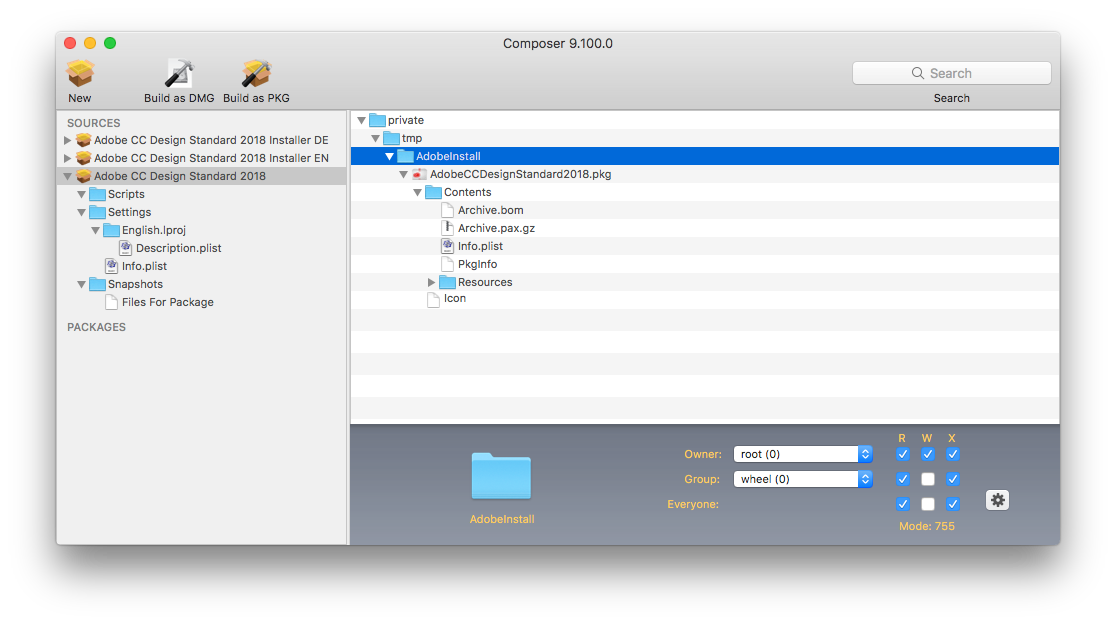This screenshot has width=1116, height=625.
Task: Expand the Resources folder triangle
Action: coord(431,282)
